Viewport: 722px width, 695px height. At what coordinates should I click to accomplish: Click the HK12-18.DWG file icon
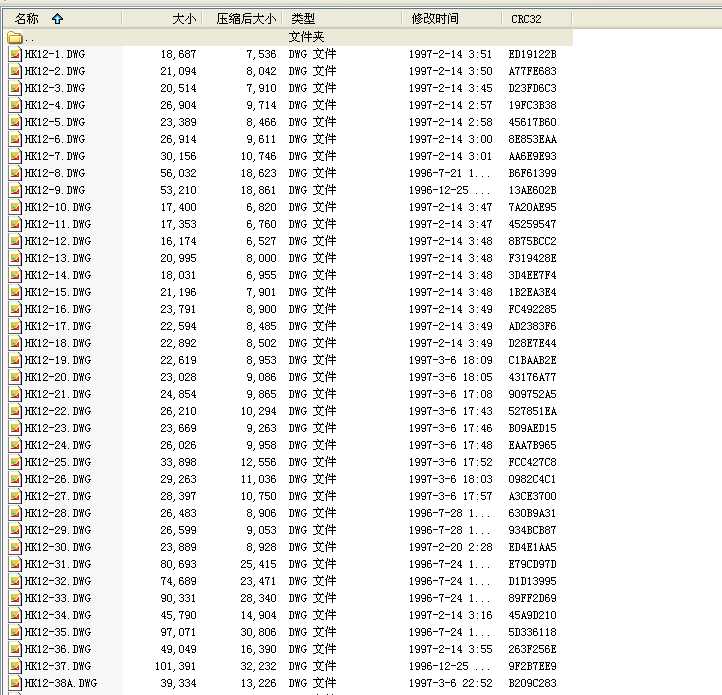point(15,344)
